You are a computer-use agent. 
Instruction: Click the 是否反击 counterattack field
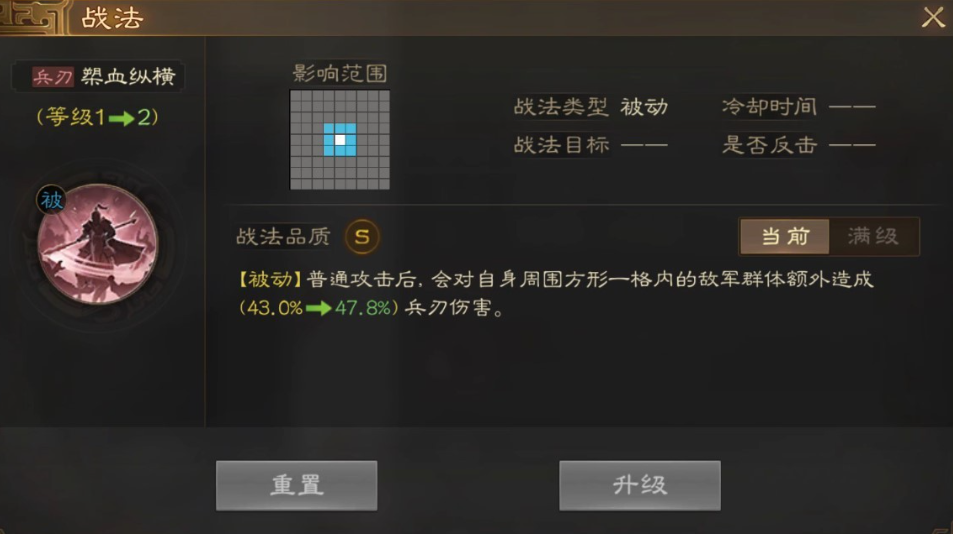click(798, 145)
